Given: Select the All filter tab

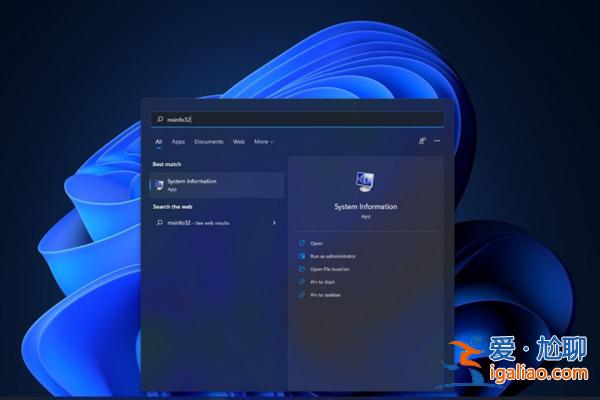Looking at the screenshot, I should tap(158, 142).
